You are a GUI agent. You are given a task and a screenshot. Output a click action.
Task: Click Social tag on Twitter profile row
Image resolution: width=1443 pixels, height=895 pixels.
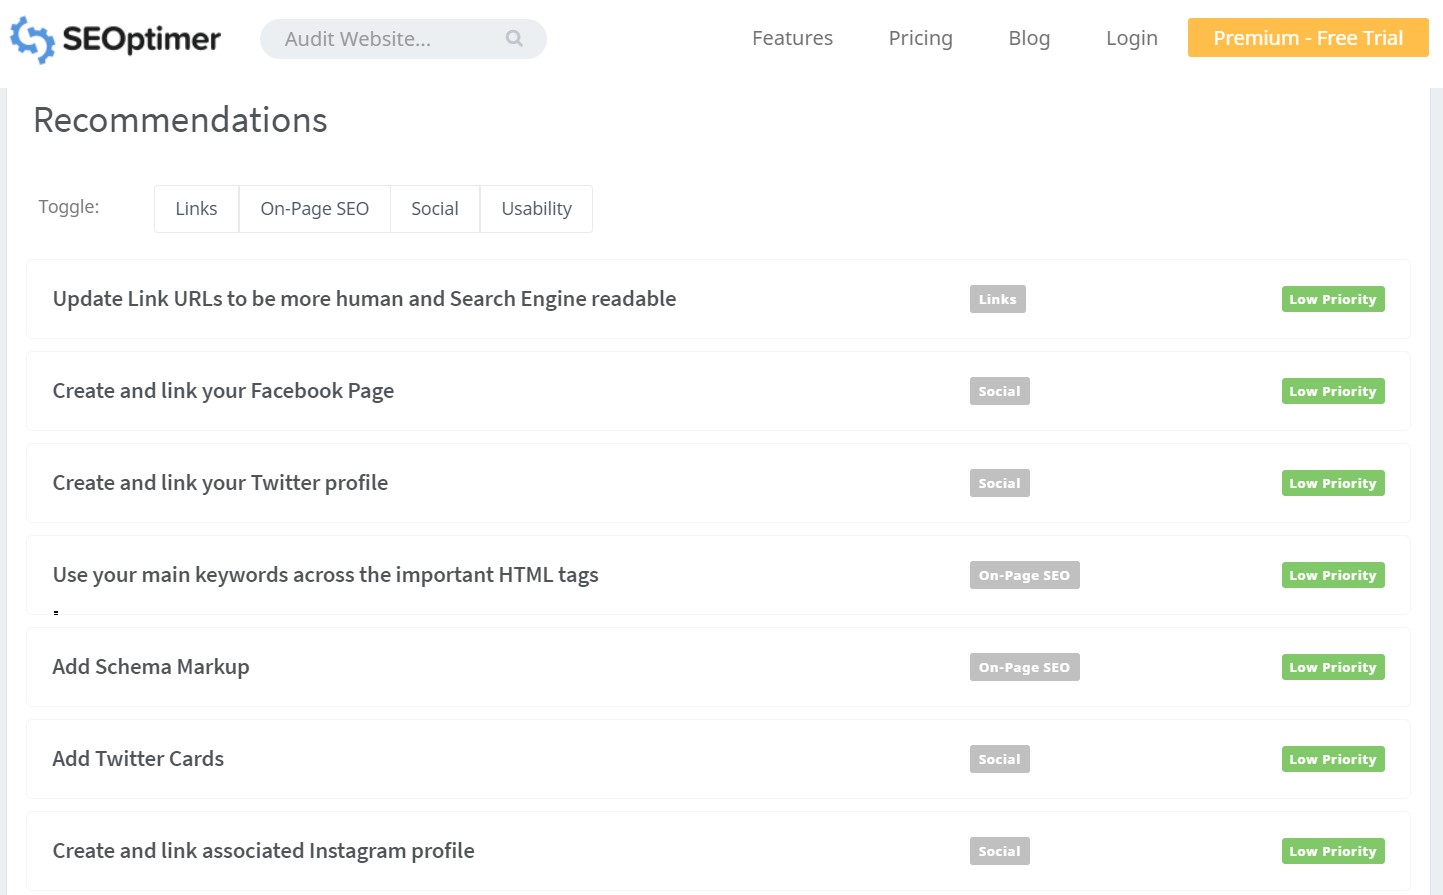pyautogui.click(x=999, y=483)
